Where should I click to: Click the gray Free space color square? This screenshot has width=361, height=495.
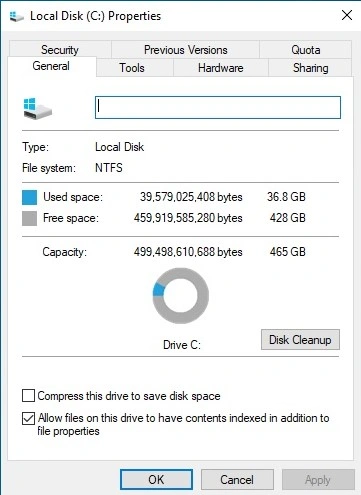(x=29, y=219)
